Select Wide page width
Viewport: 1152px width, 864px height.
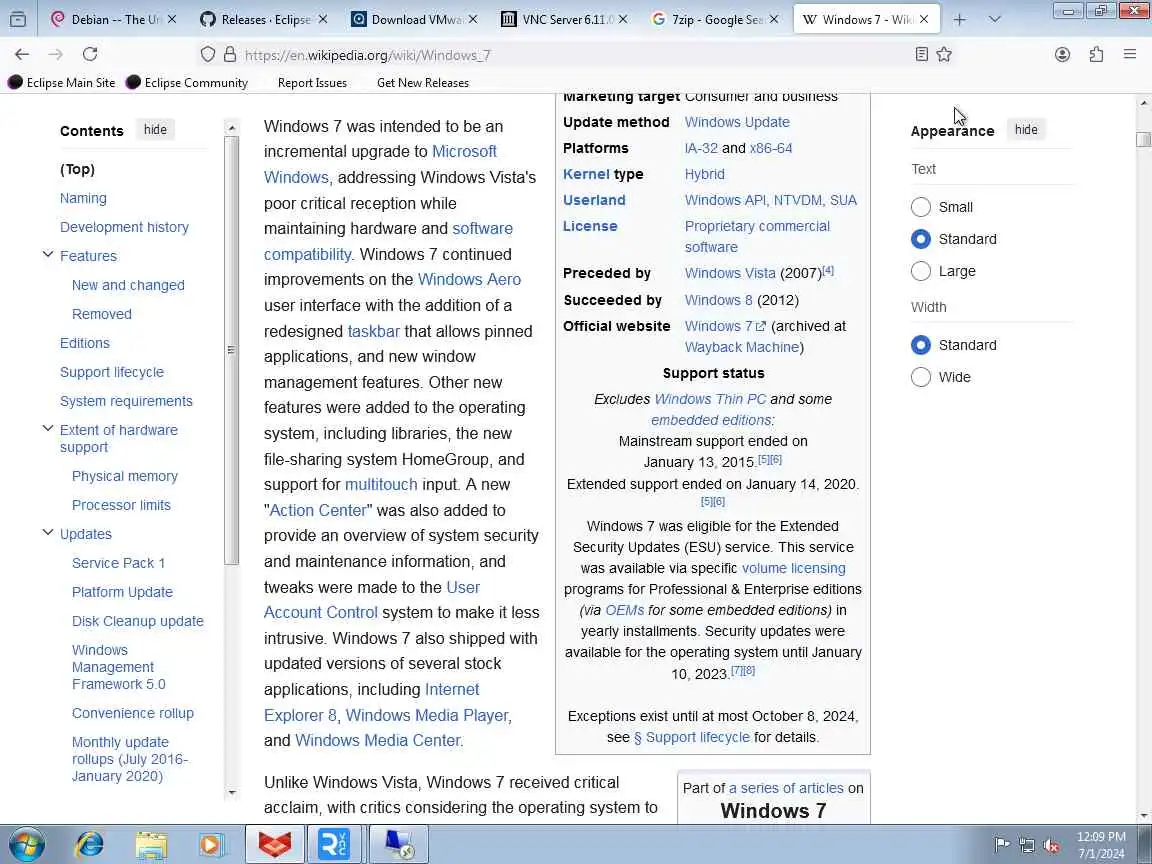tap(921, 377)
